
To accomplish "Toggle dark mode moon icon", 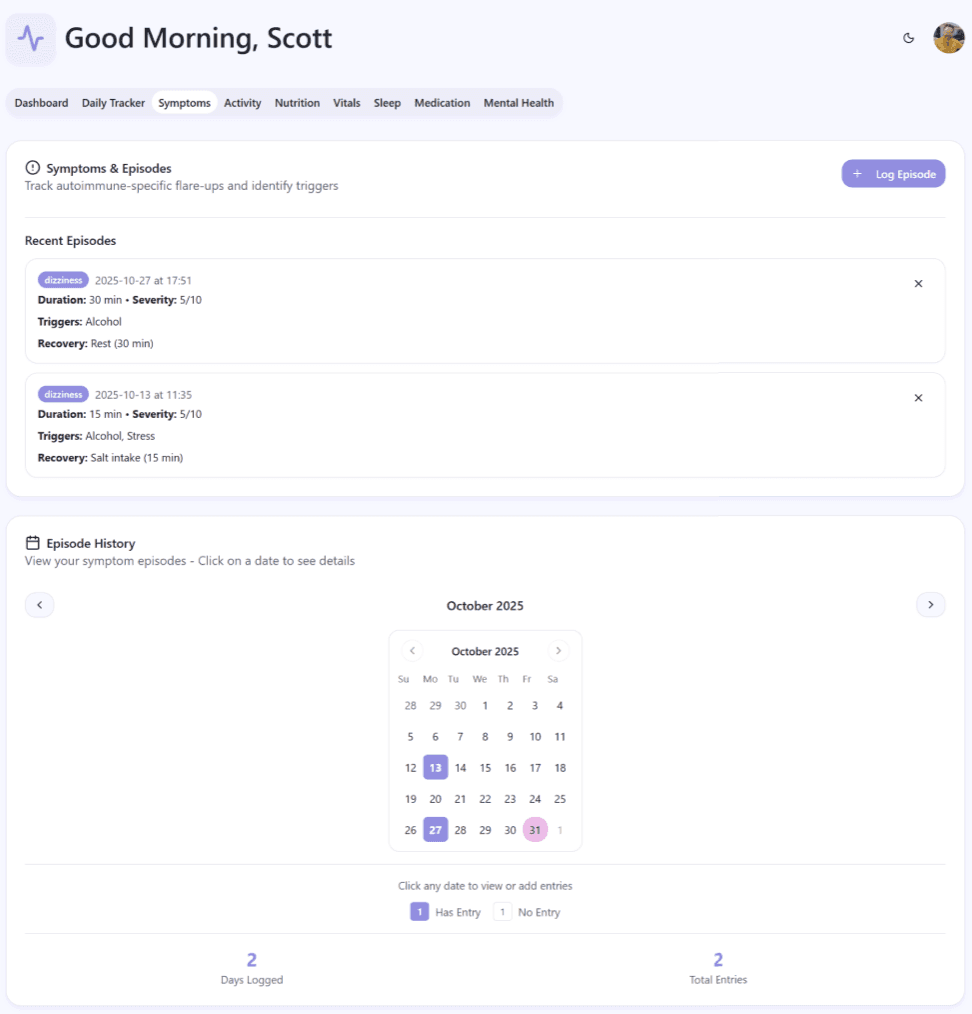I will click(x=909, y=38).
